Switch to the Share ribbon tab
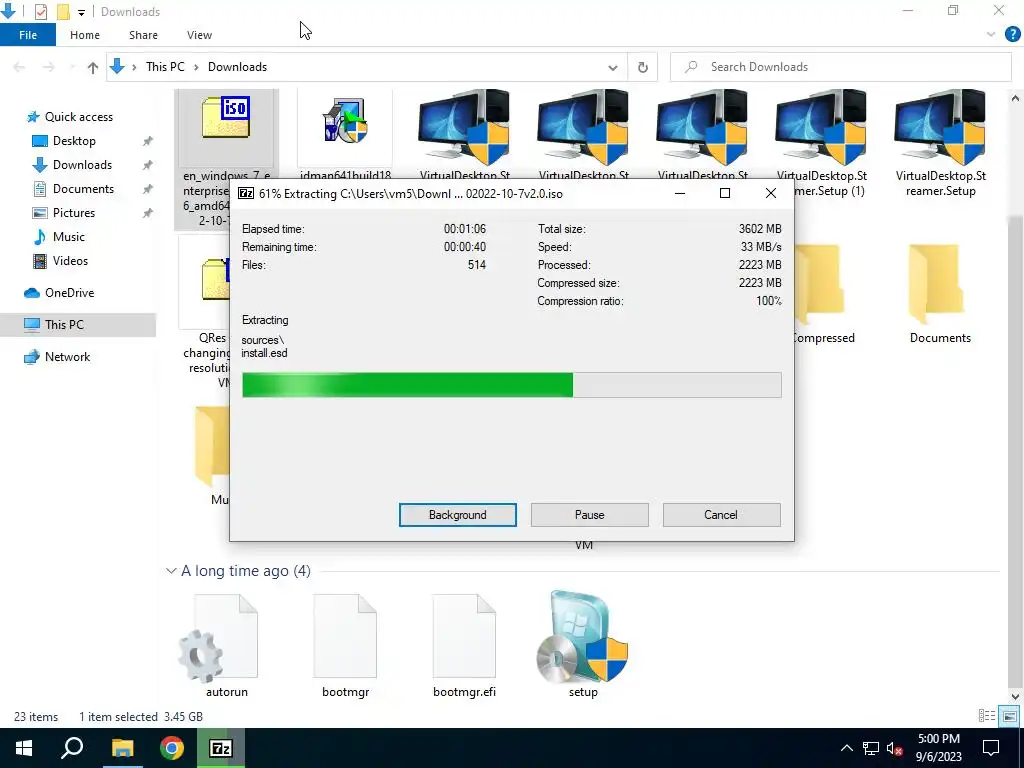1024x768 pixels. [x=143, y=35]
